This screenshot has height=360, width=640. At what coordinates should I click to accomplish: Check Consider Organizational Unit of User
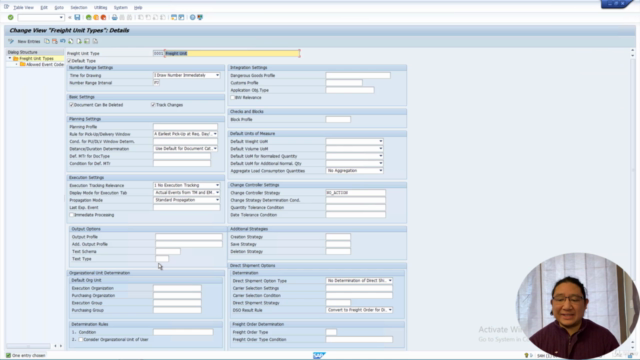tap(81, 340)
